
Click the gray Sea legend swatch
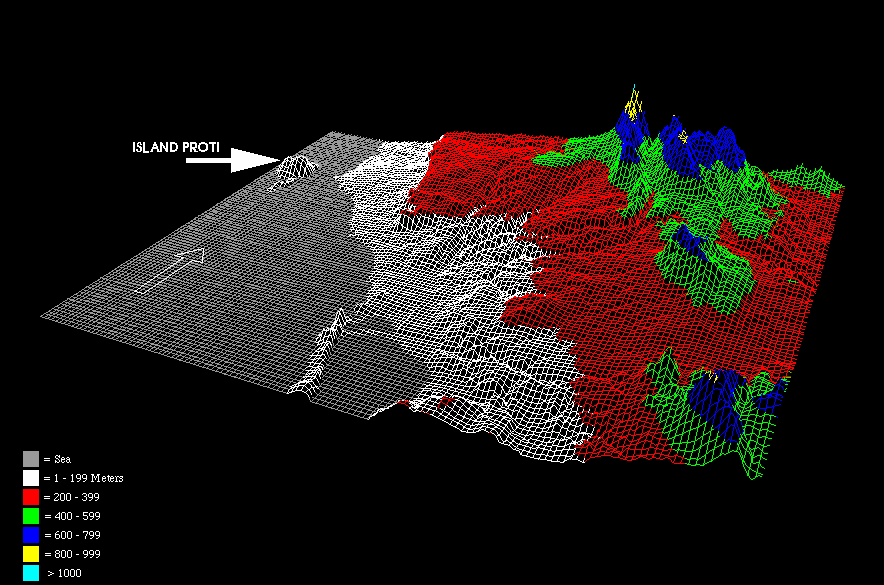click(31, 459)
